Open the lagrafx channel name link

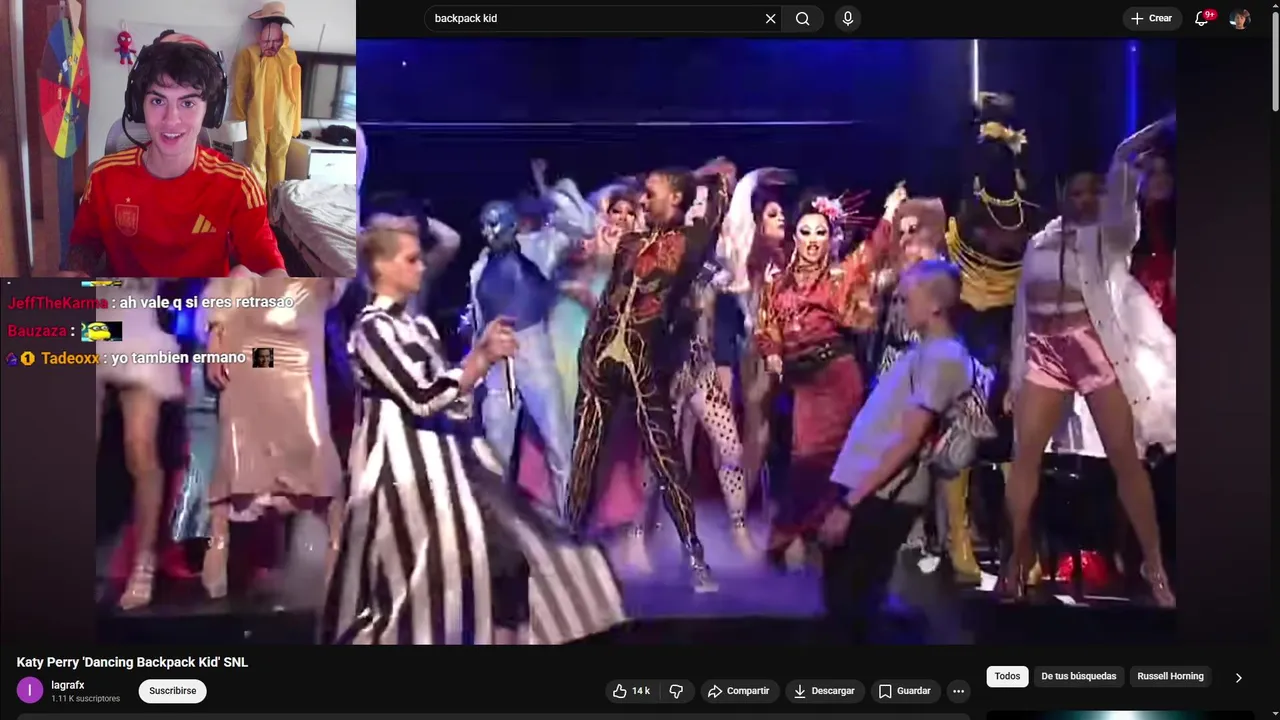click(68, 685)
